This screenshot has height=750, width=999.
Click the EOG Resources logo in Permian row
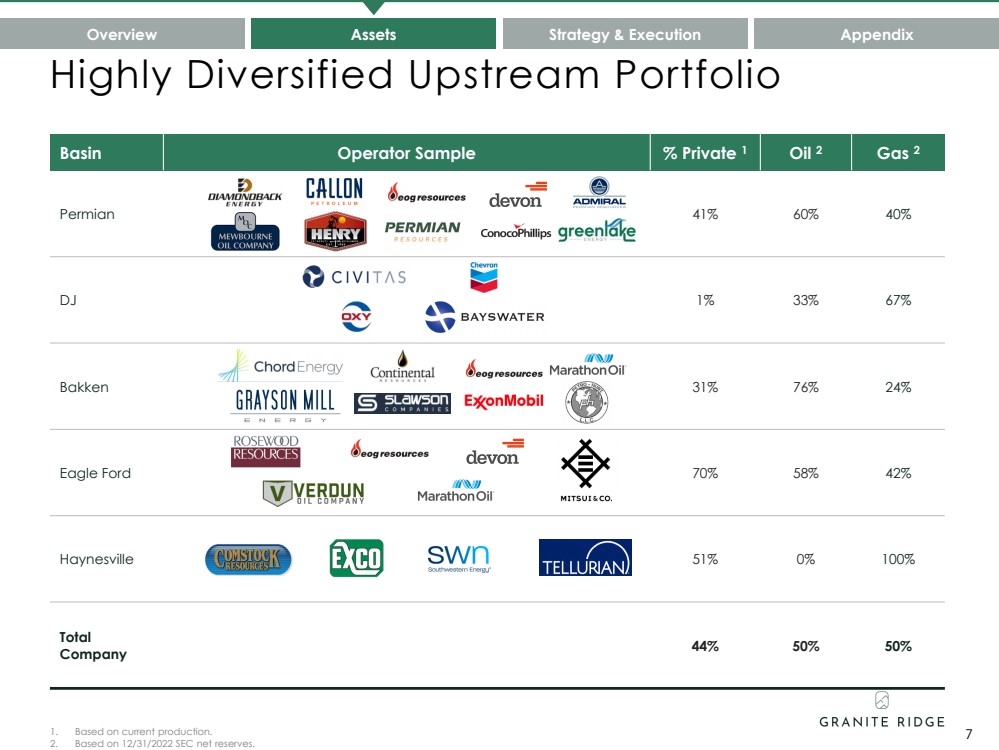(426, 193)
